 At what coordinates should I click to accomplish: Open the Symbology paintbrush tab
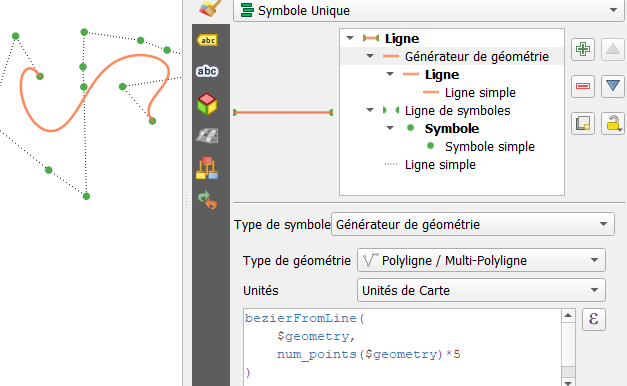tap(210, 8)
